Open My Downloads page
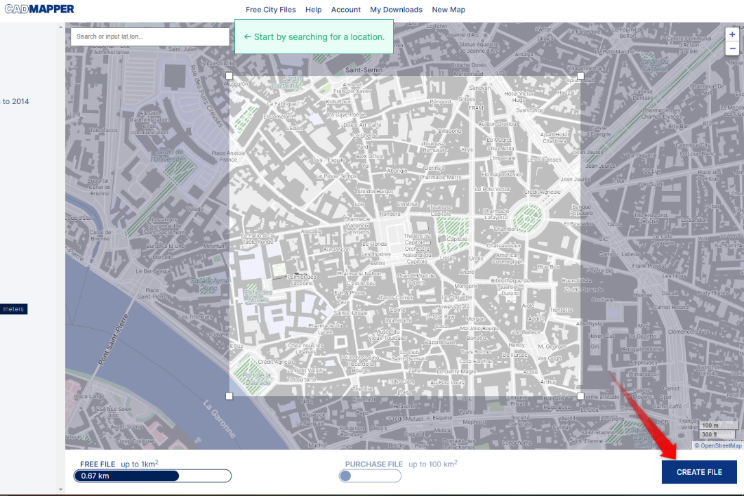This screenshot has width=744, height=496. click(x=396, y=9)
